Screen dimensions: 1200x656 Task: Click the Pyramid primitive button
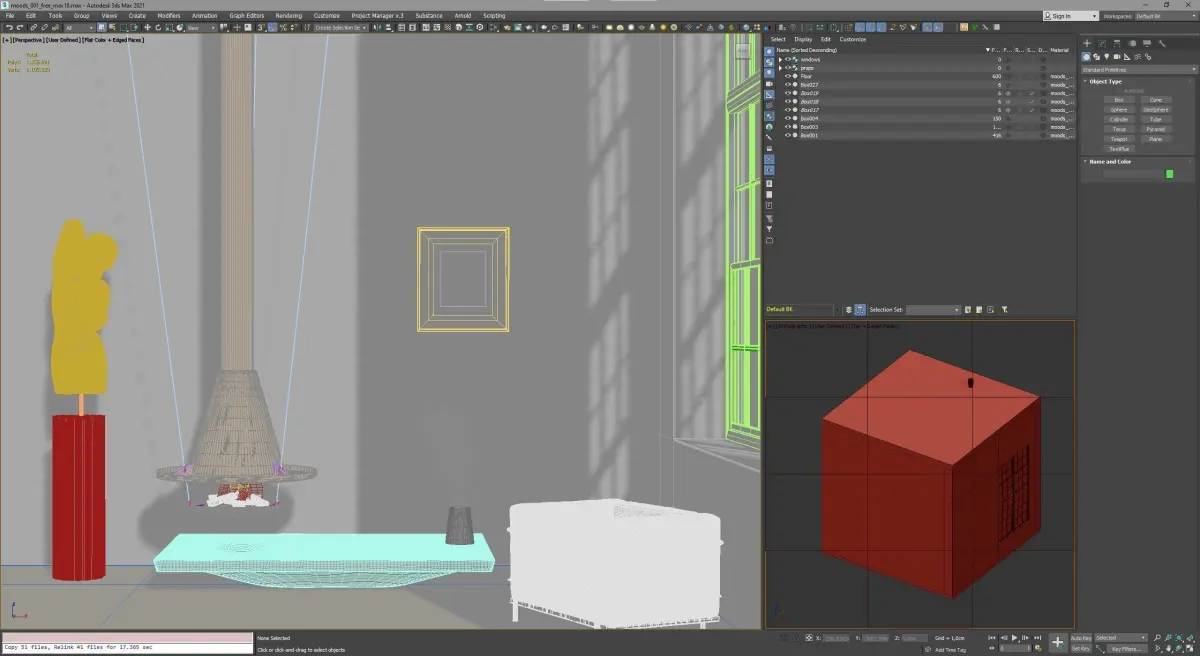[1156, 129]
